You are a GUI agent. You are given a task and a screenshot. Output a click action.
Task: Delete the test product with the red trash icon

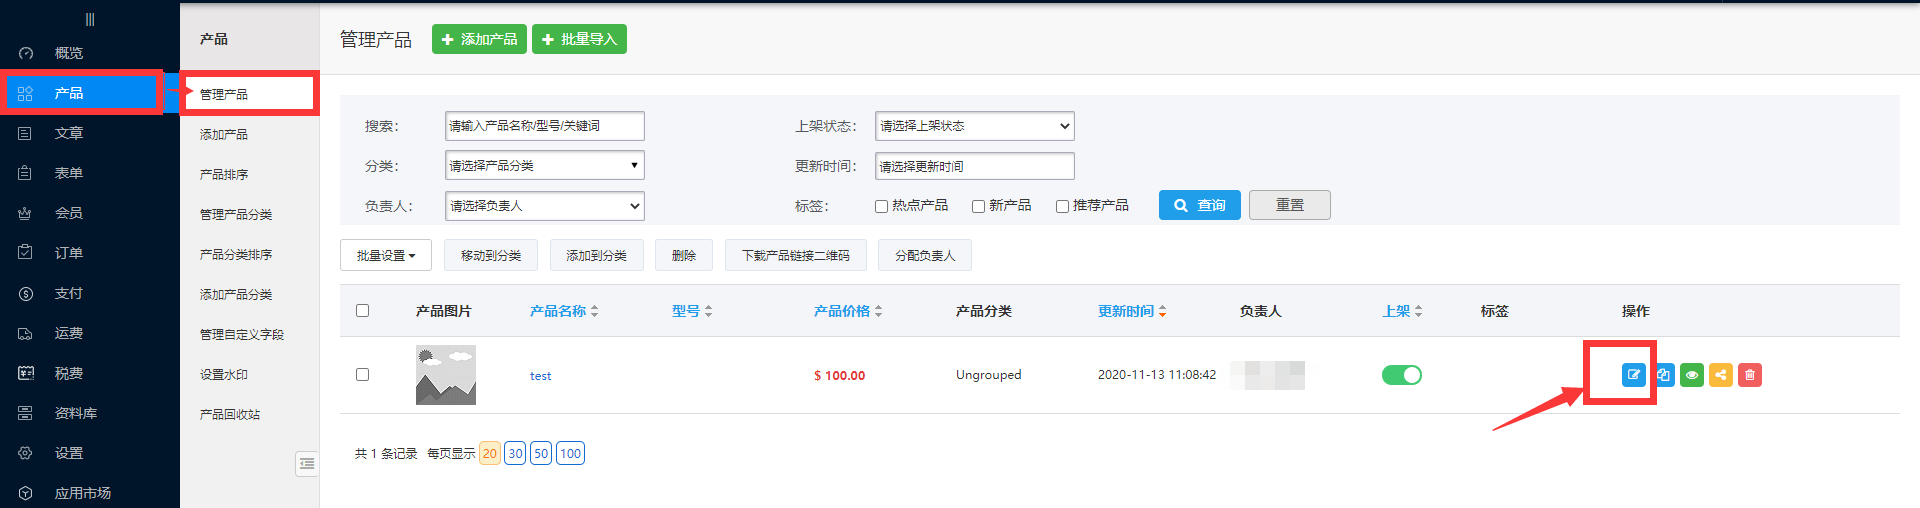tap(1750, 375)
